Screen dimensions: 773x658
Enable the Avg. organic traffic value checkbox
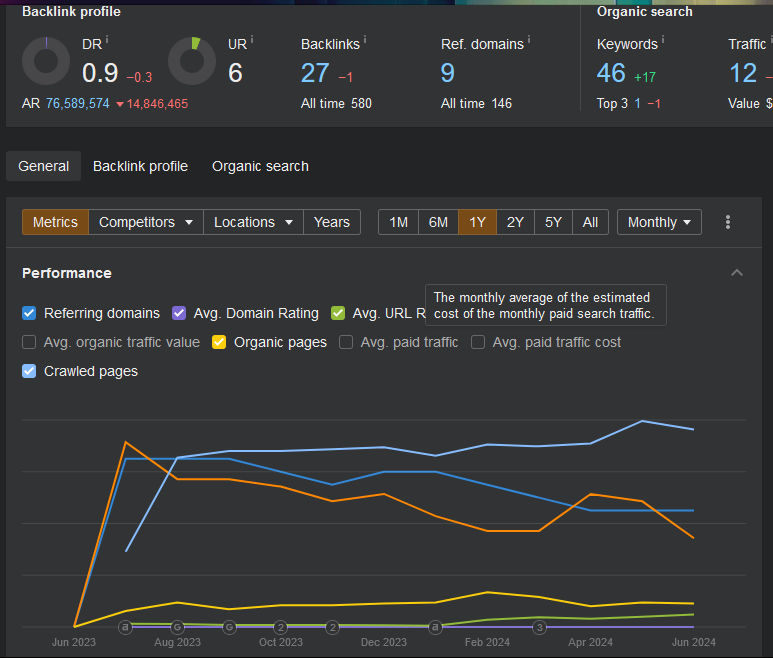click(30, 342)
